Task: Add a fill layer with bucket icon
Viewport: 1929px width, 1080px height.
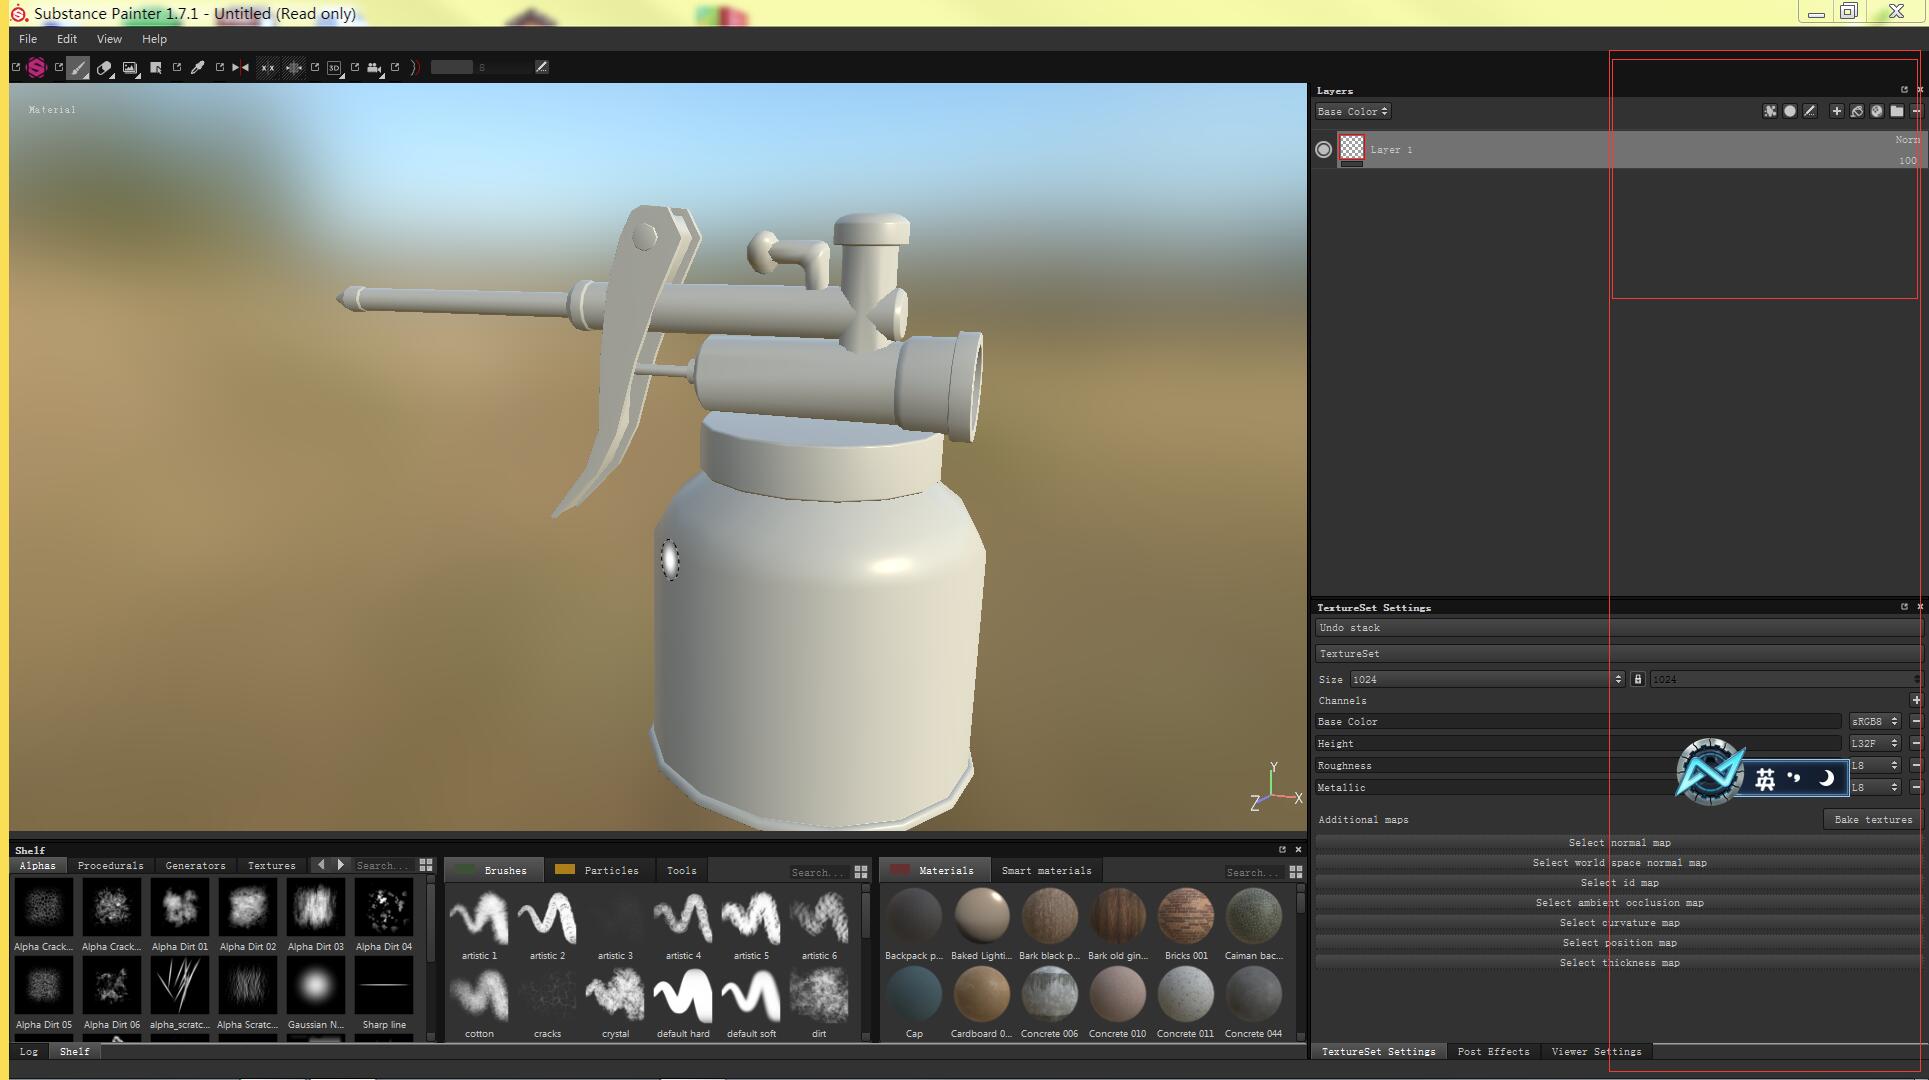Action: (x=1857, y=111)
